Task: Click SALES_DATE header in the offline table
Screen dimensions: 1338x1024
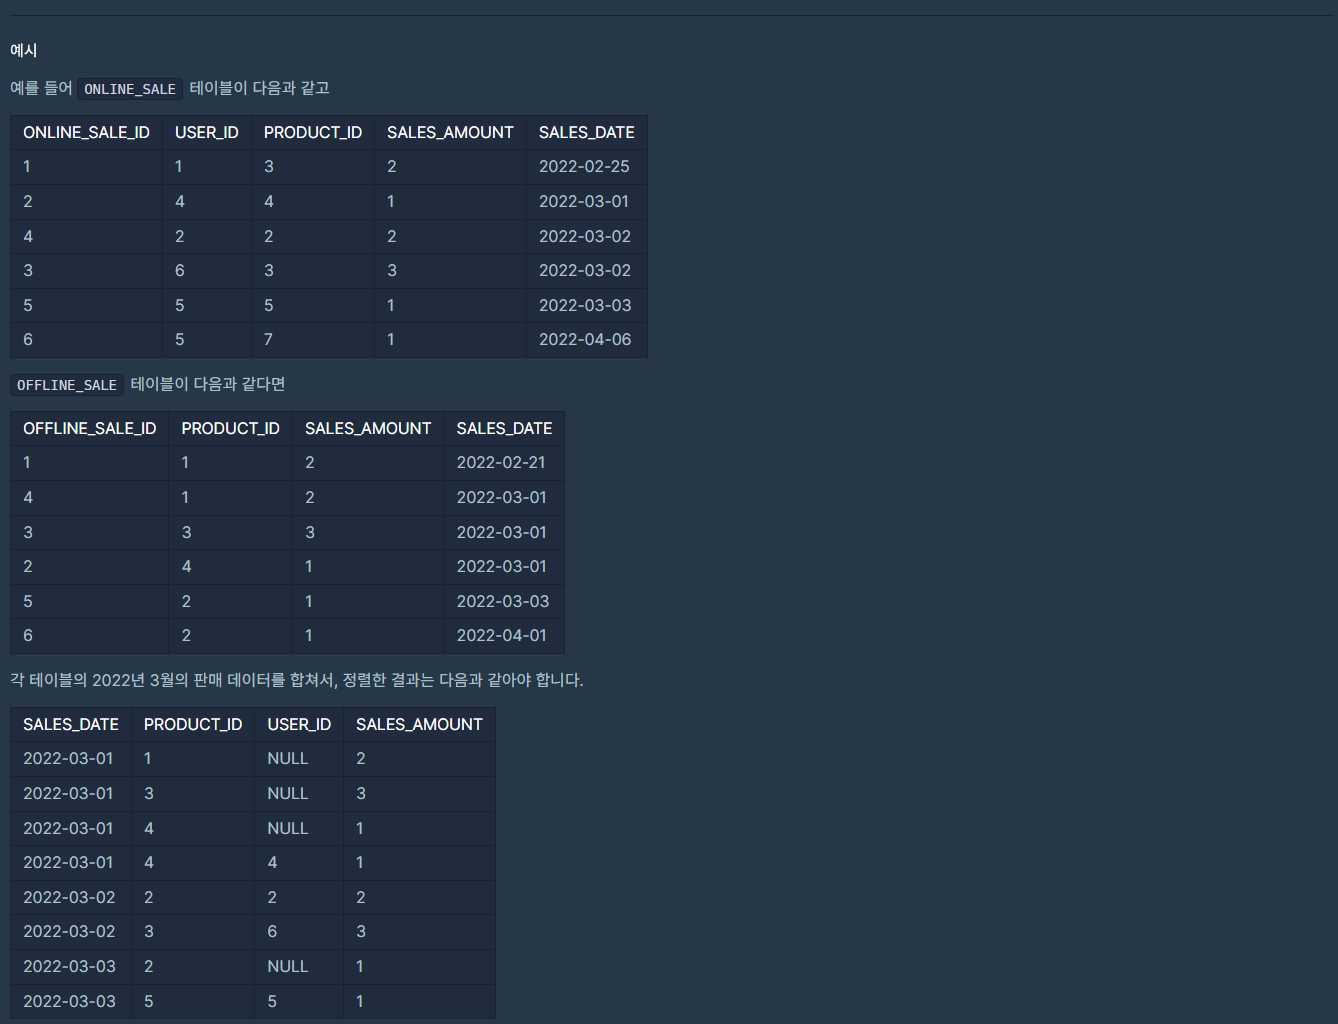Action: coord(504,428)
